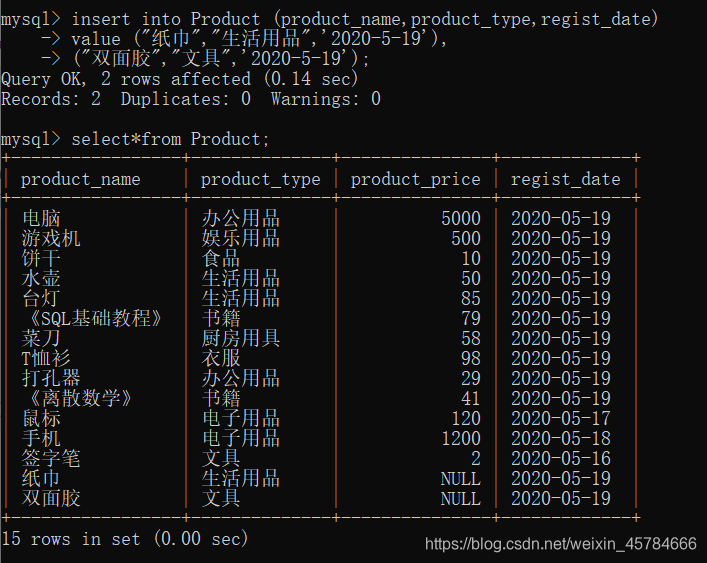Select the 签字笔 product name cell
707x563 pixels.
(x=51, y=458)
